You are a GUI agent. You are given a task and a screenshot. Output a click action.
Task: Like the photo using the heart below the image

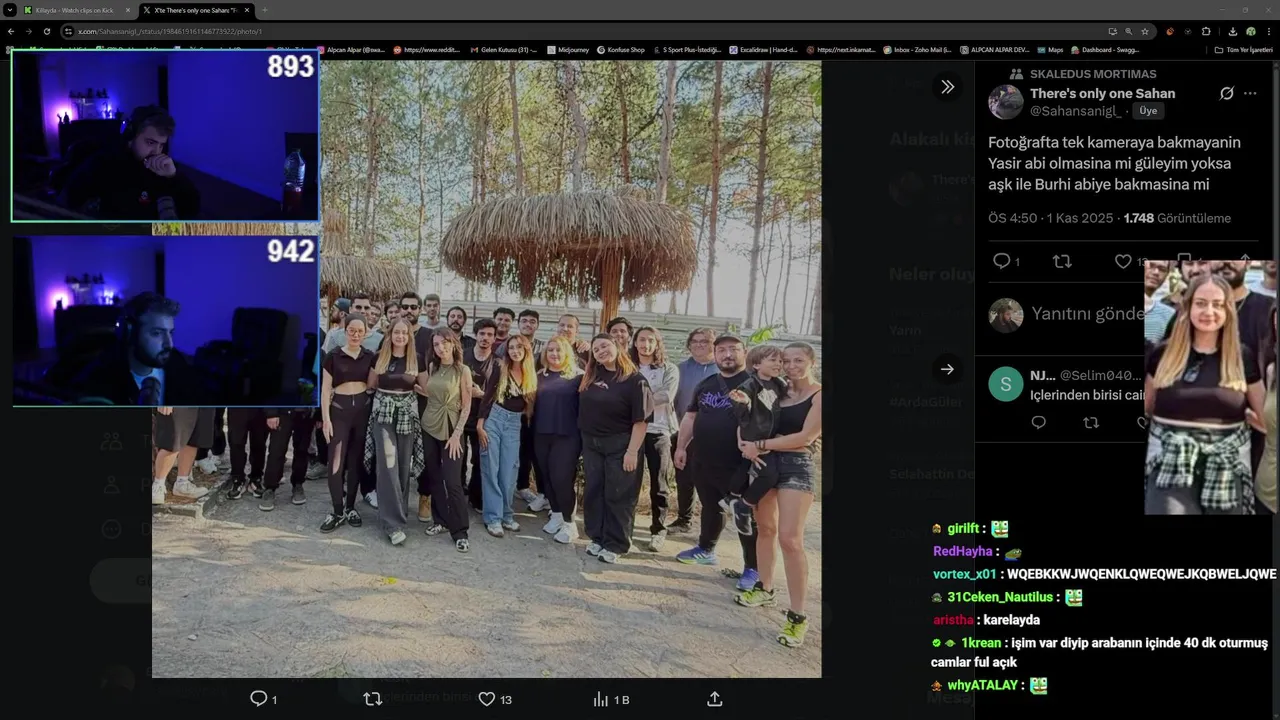(487, 699)
